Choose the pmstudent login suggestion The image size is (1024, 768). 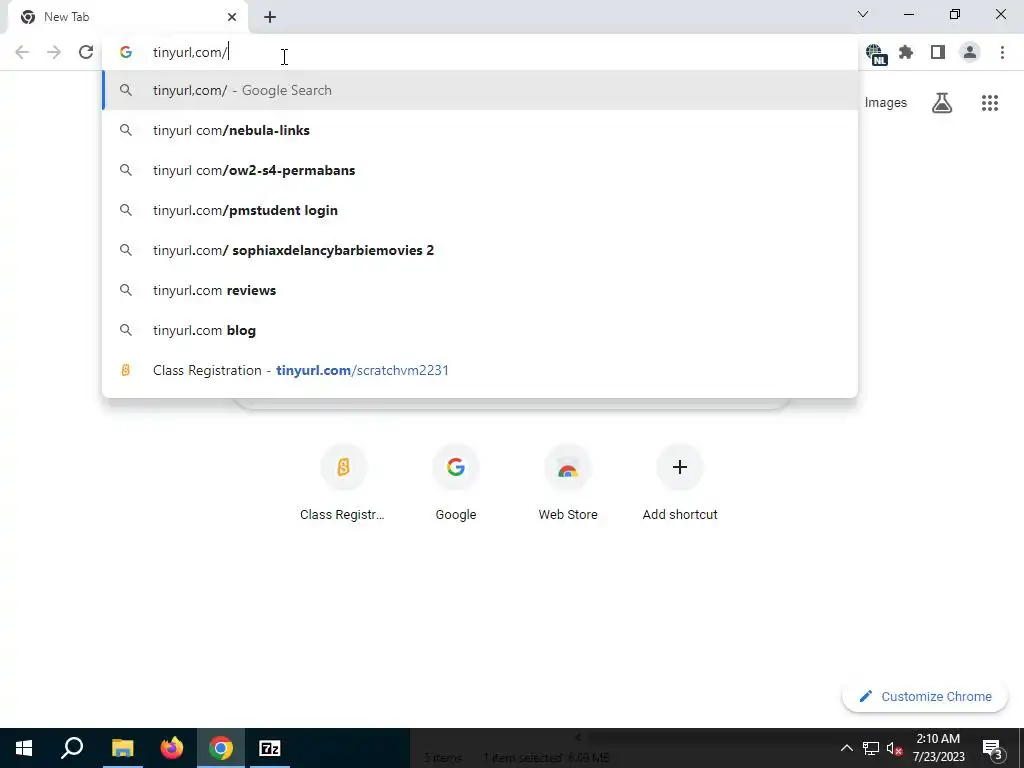point(480,210)
